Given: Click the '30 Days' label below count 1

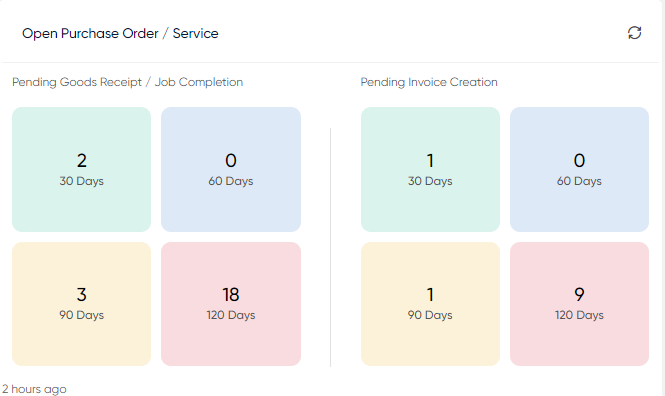Looking at the screenshot, I should (430, 181).
